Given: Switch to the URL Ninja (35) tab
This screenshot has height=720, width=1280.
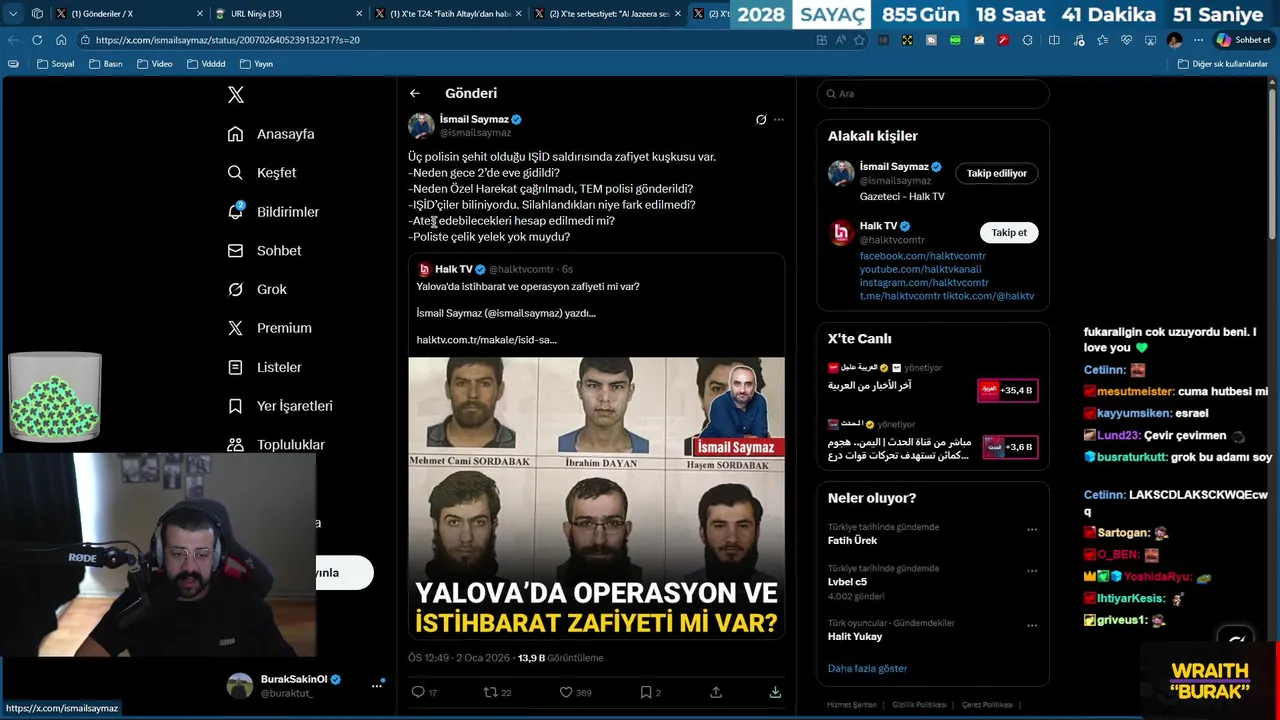Looking at the screenshot, I should (x=287, y=14).
